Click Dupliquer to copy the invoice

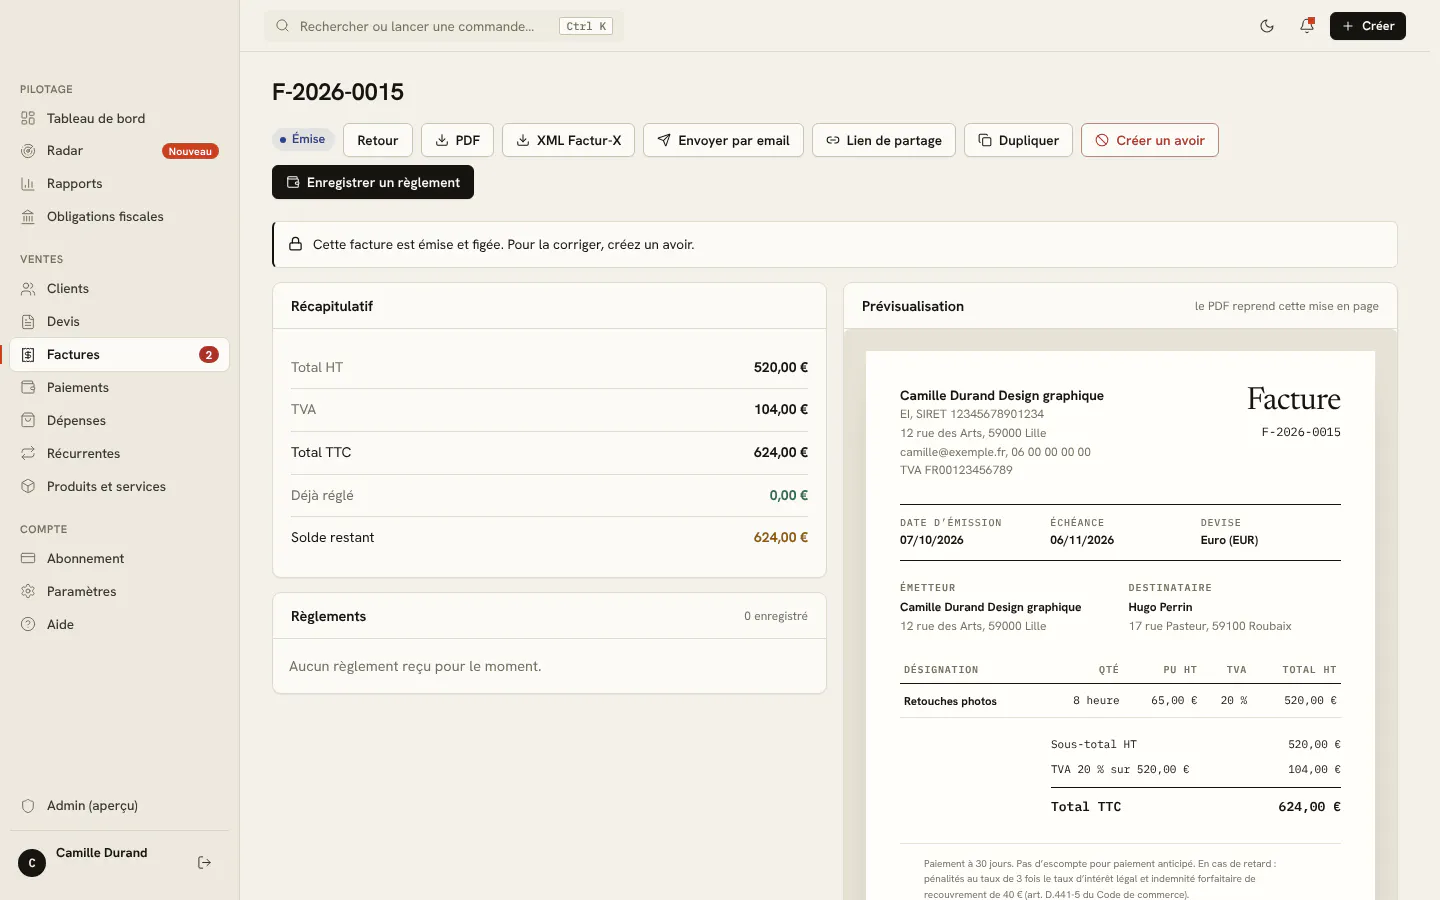pyautogui.click(x=1018, y=140)
